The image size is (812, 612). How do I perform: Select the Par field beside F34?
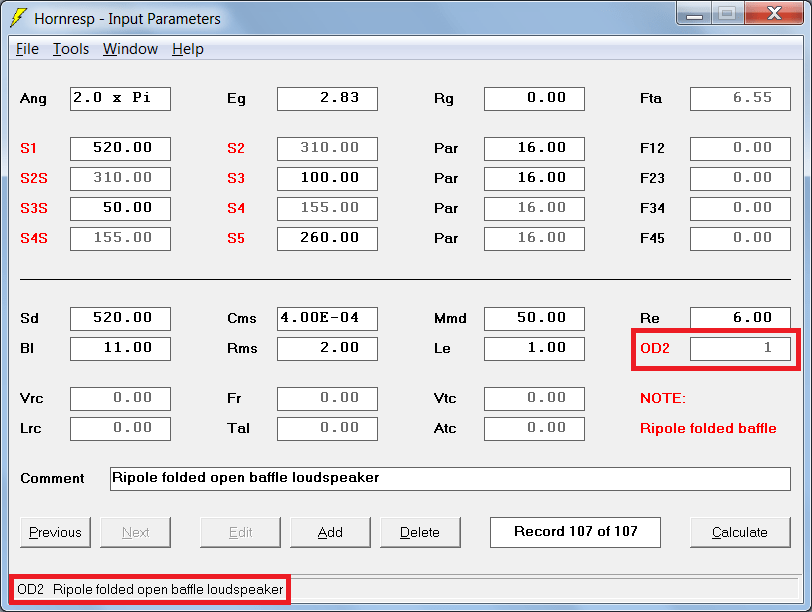tap(534, 209)
